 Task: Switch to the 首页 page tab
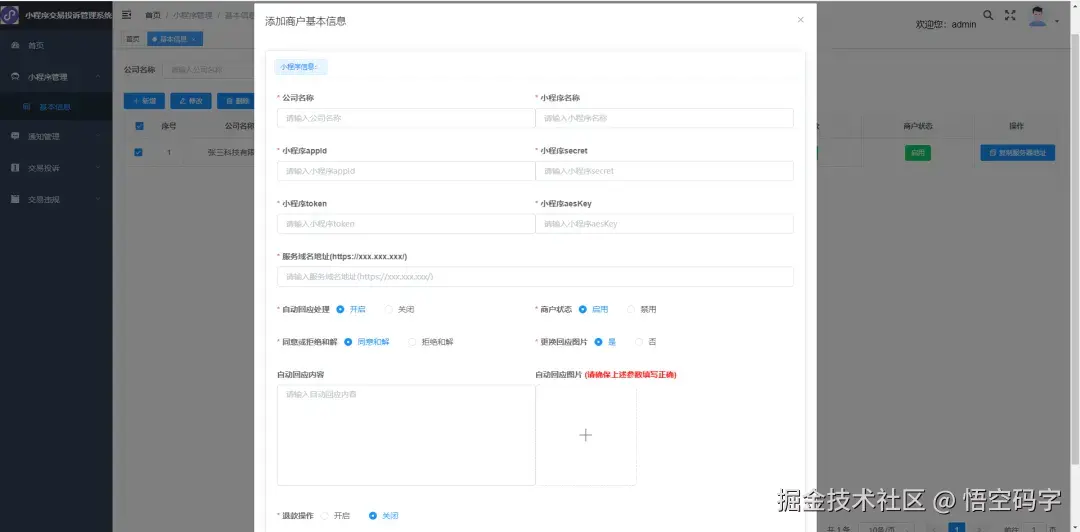(x=132, y=39)
